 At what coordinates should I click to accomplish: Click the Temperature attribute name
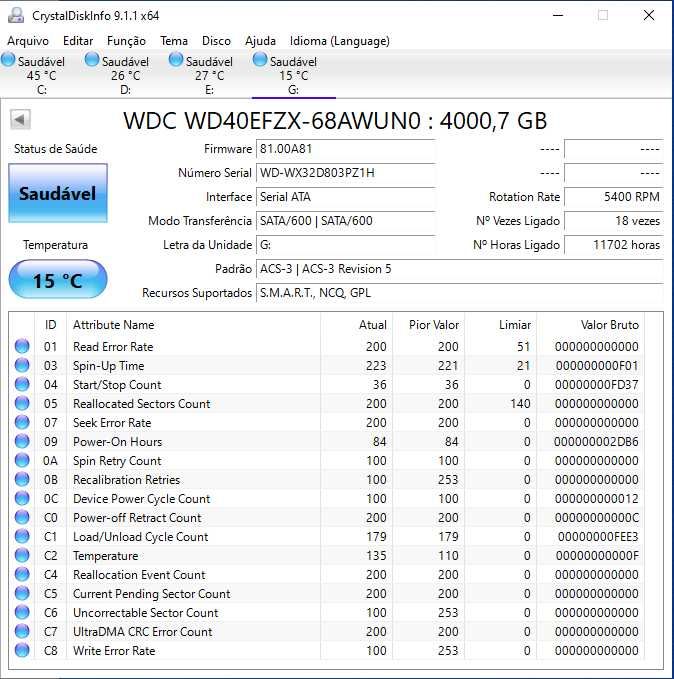pyautogui.click(x=106, y=556)
